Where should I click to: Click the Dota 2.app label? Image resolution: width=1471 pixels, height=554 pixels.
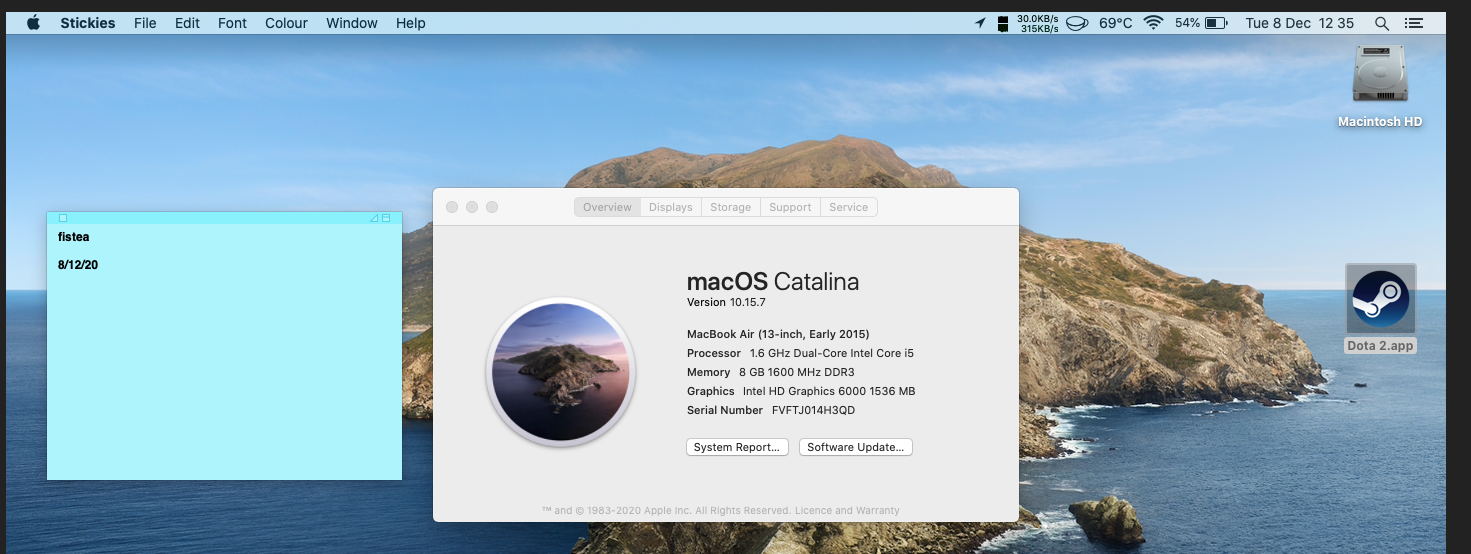point(1381,346)
